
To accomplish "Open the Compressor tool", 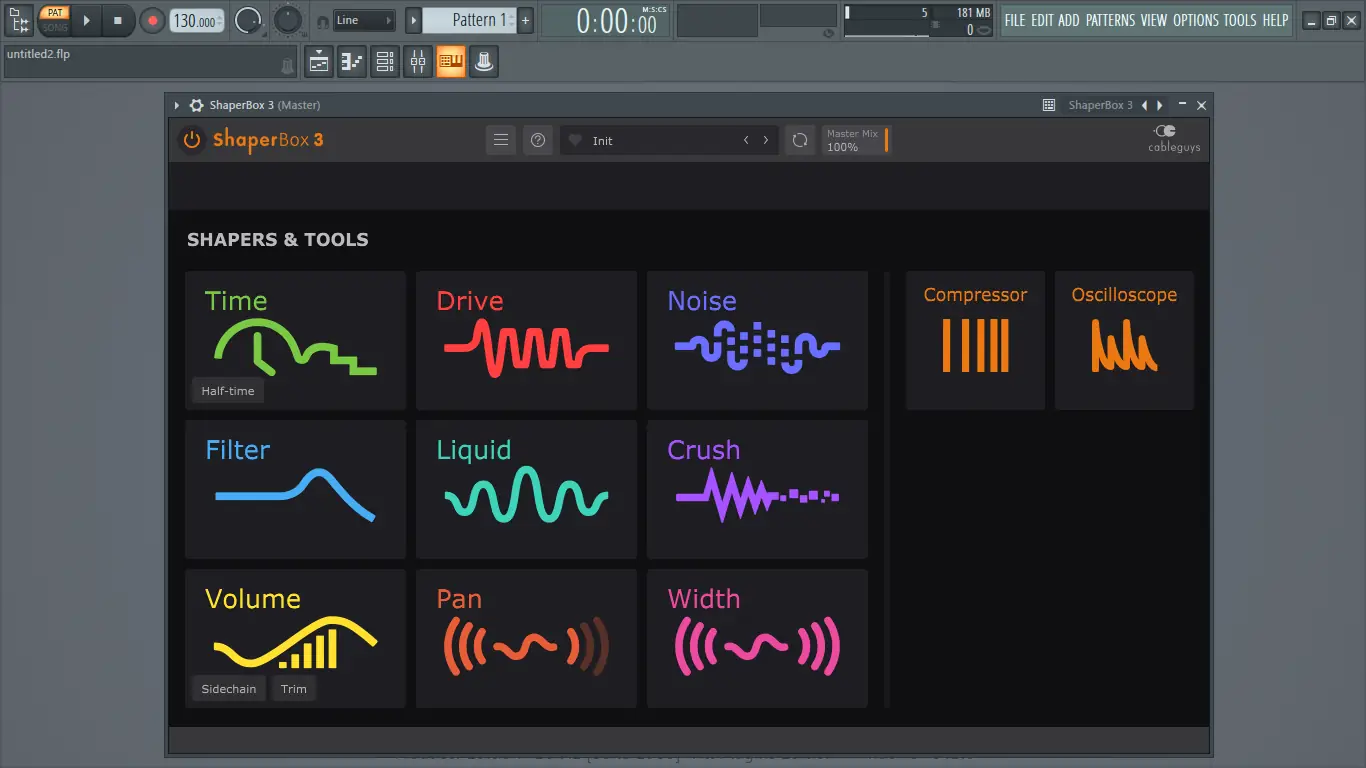I will 975,340.
